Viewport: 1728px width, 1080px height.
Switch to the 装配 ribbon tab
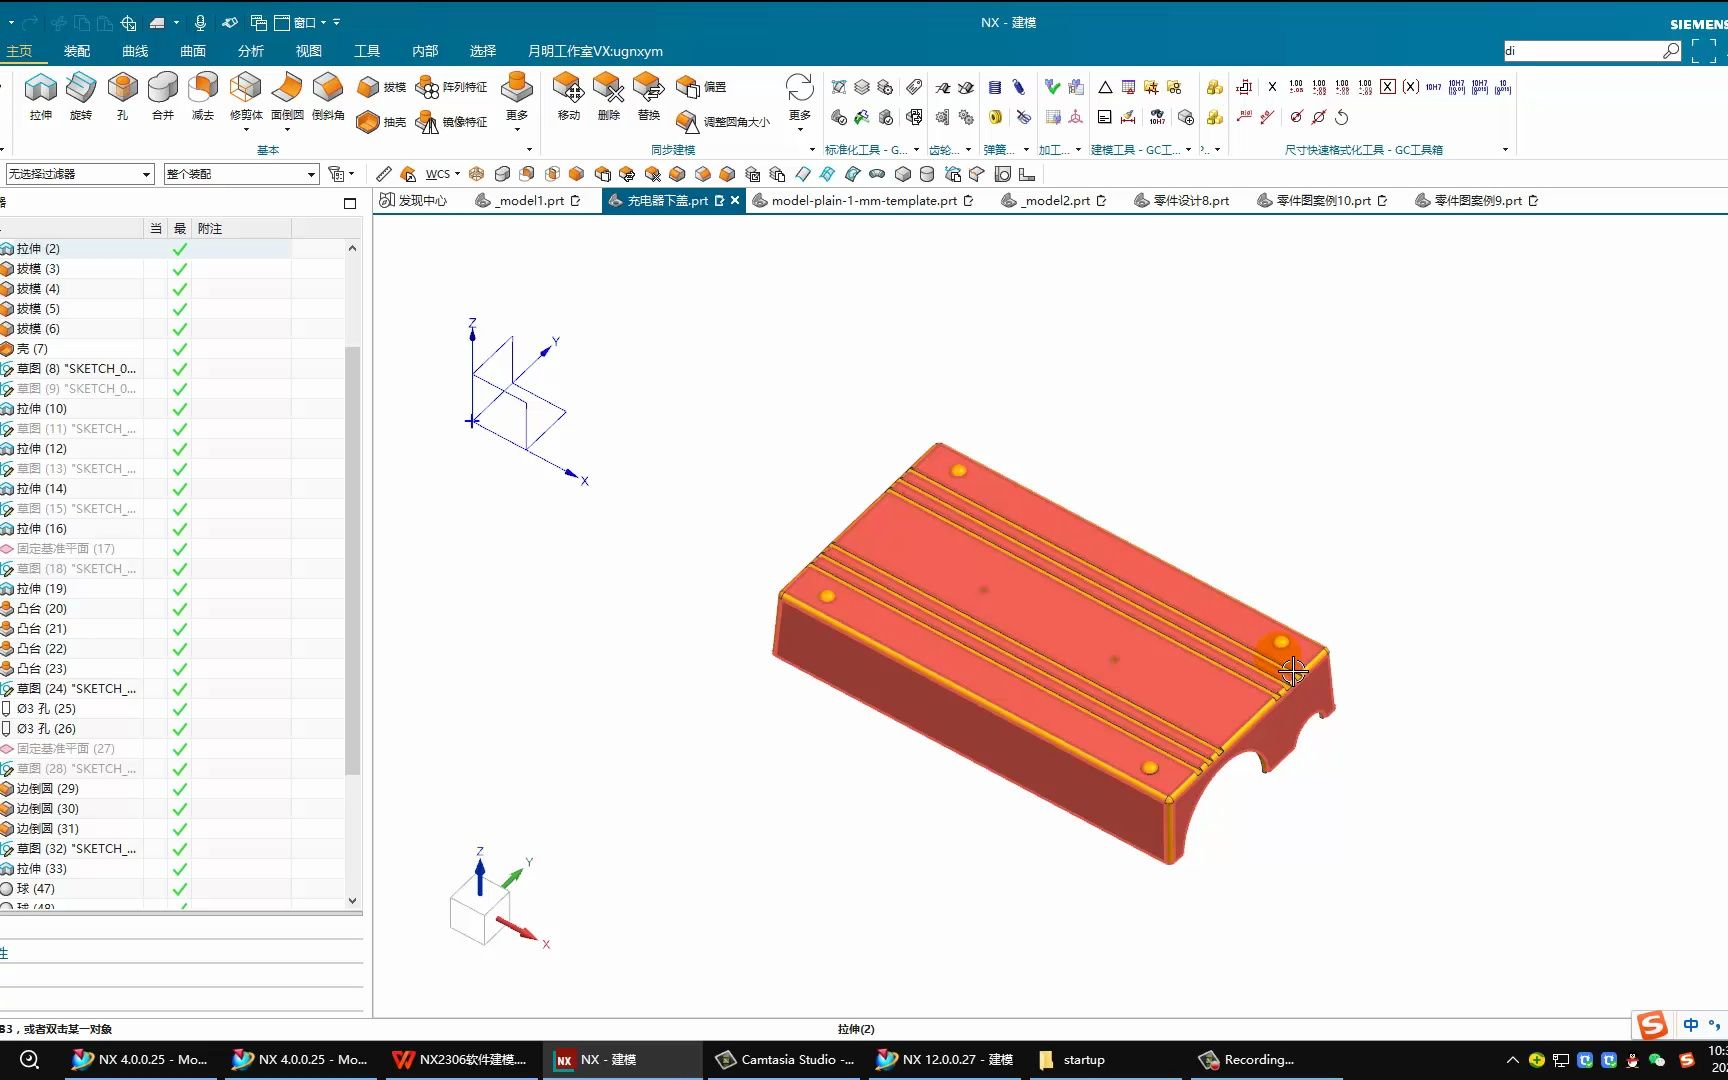tap(77, 51)
